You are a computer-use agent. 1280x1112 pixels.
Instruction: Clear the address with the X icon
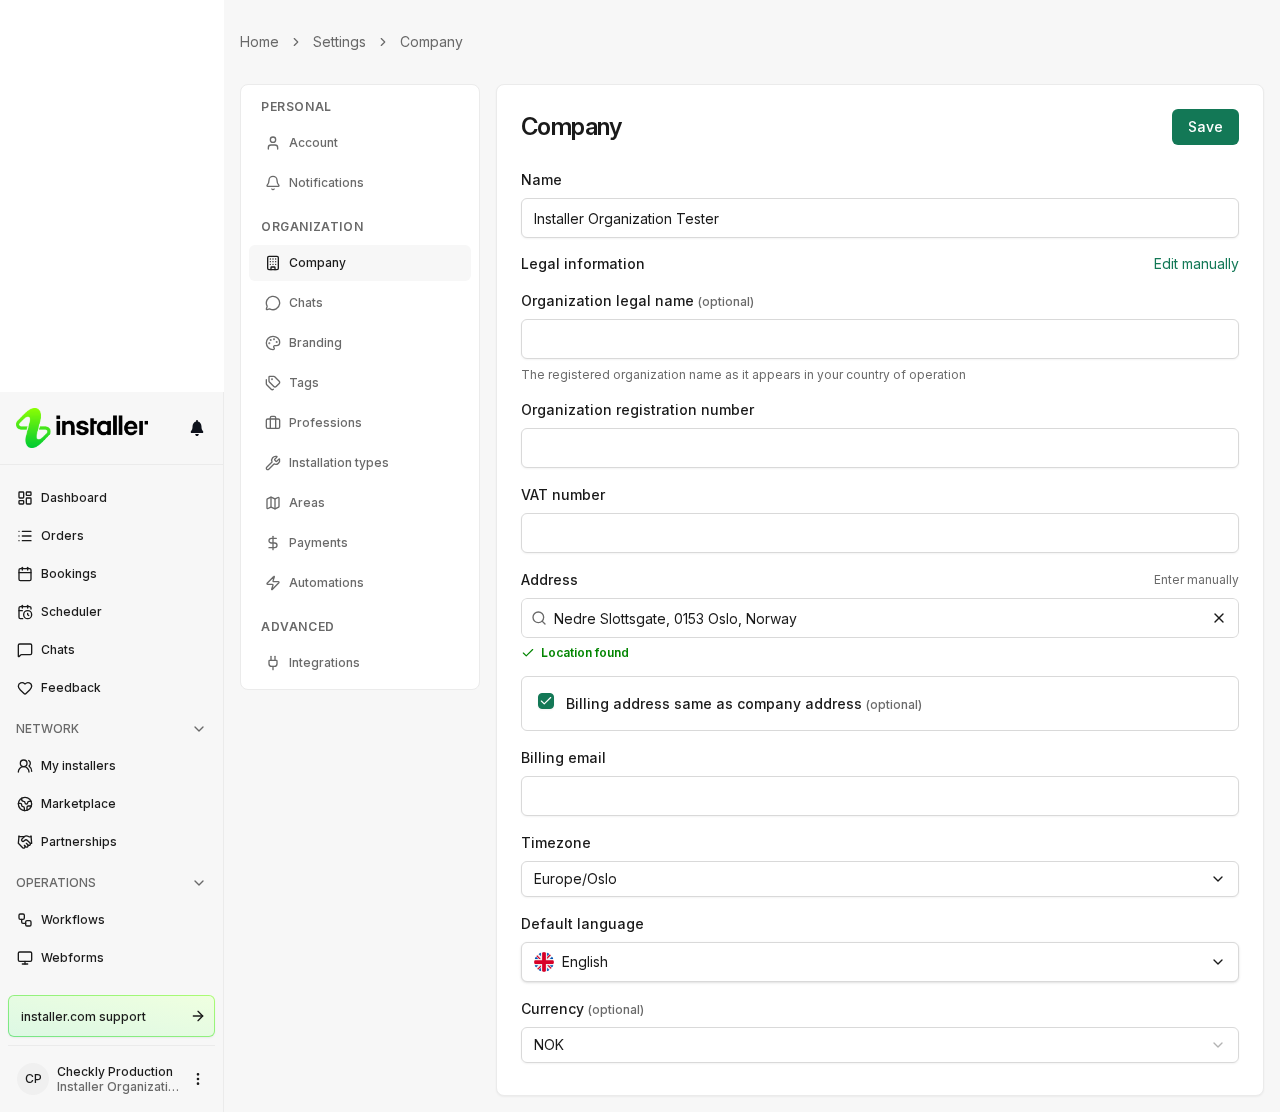(x=1219, y=618)
